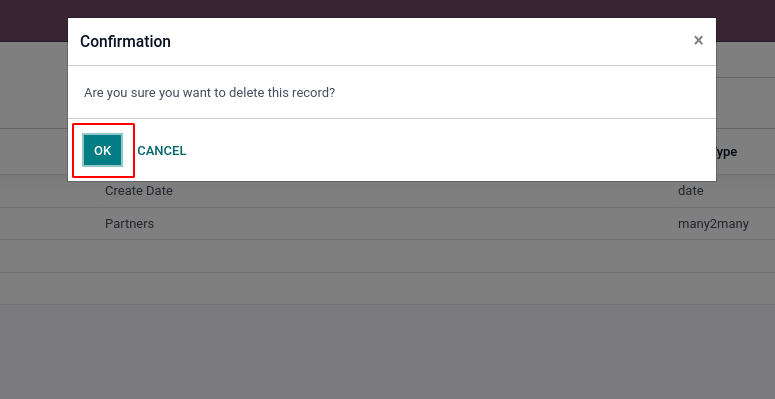Click the delete record question text

[x=210, y=92]
